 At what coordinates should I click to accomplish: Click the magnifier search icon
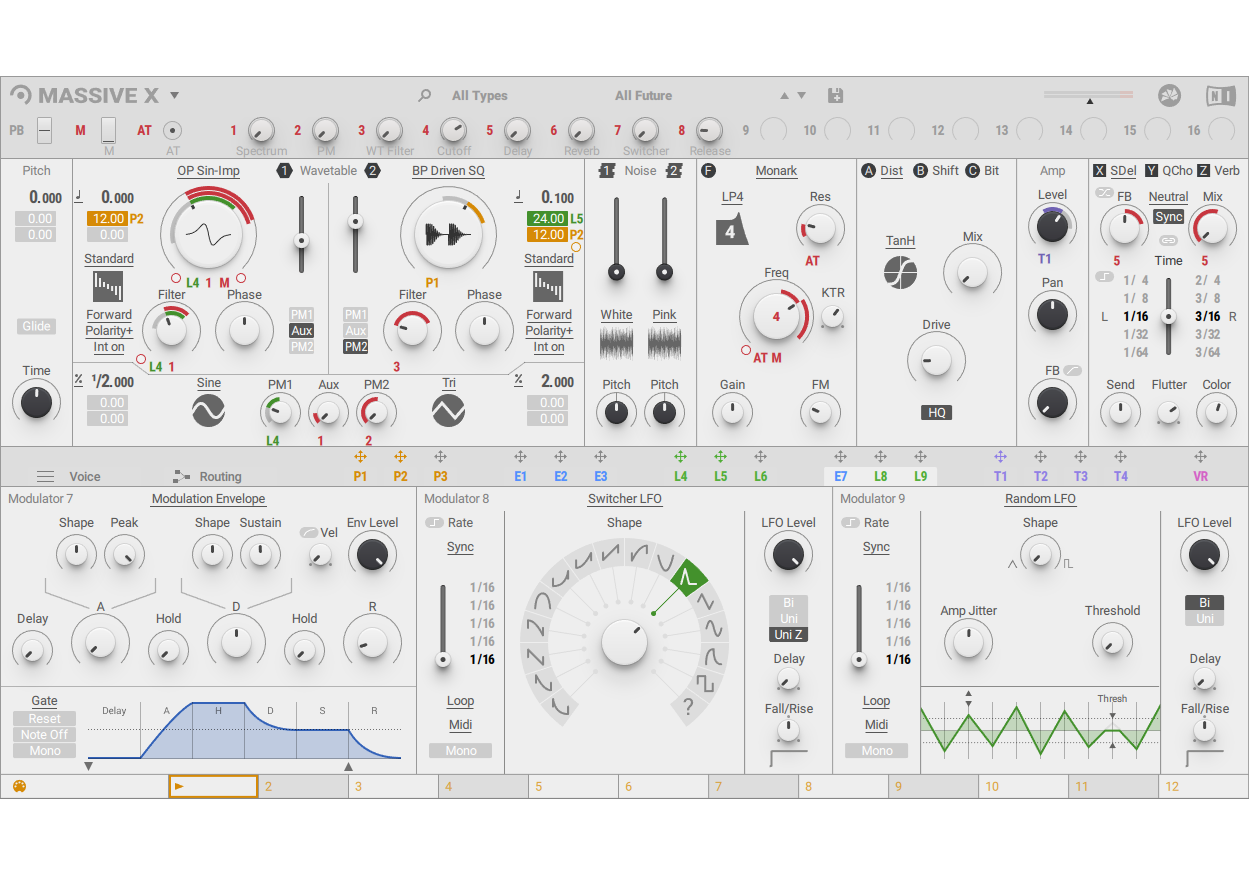(425, 96)
